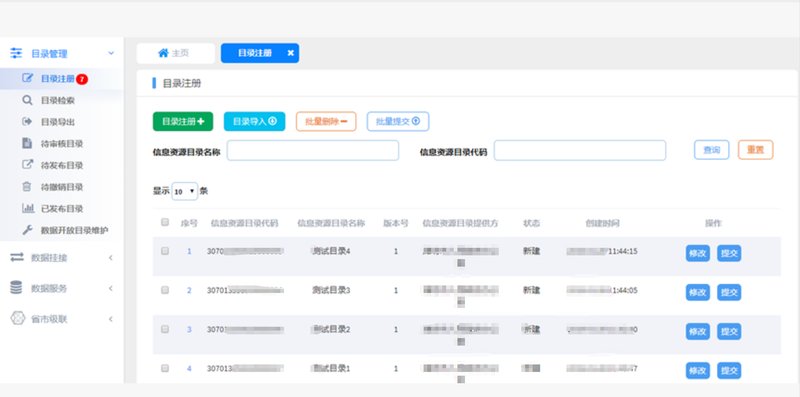Click the 待发布目录 external-link icon

point(28,165)
